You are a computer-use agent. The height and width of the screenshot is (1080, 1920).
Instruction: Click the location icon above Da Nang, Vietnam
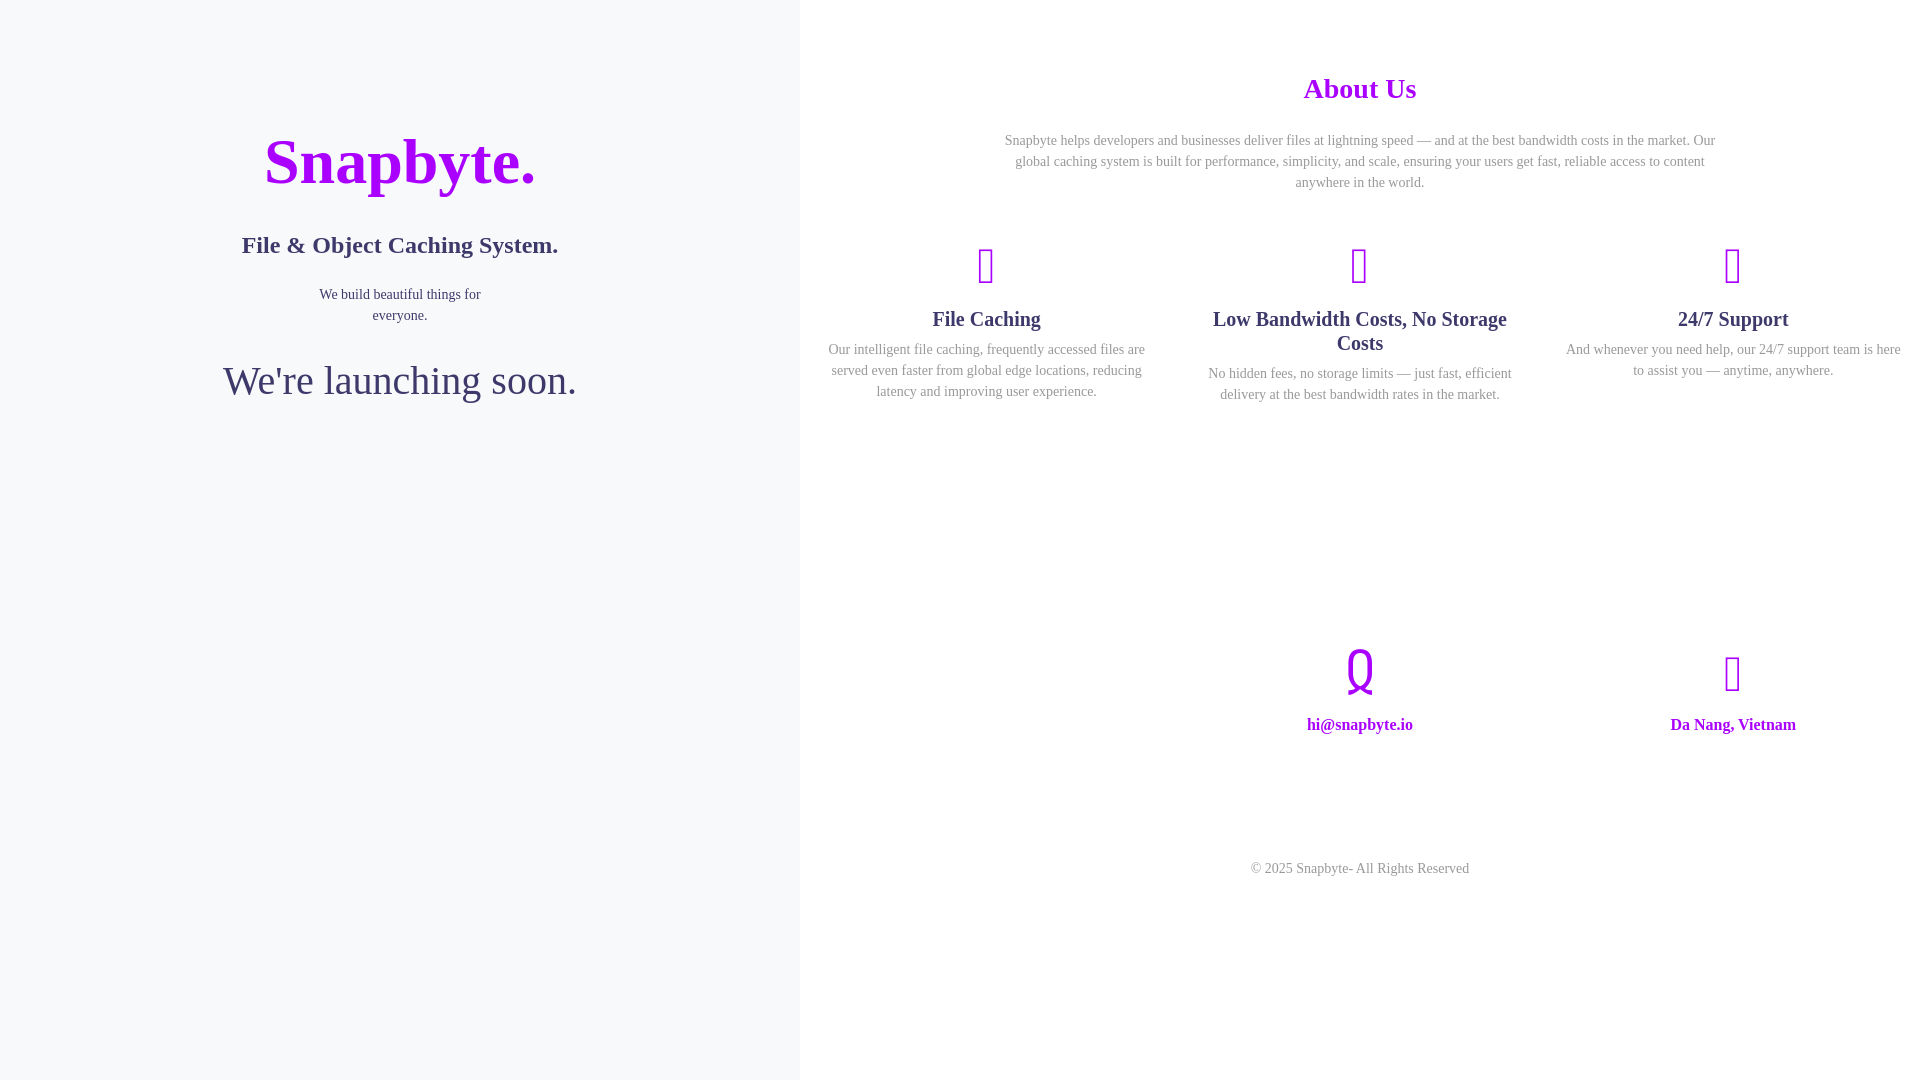point(1733,674)
